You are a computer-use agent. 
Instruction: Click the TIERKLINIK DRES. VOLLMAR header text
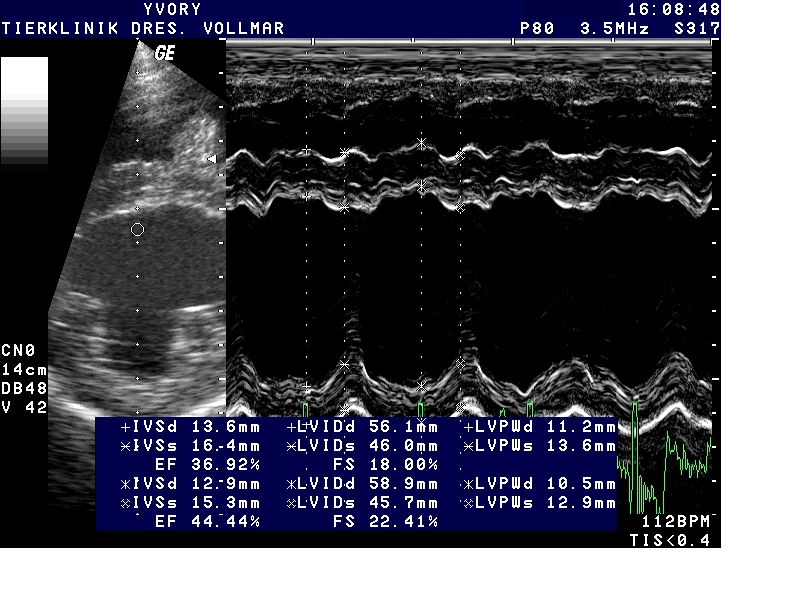pos(143,29)
